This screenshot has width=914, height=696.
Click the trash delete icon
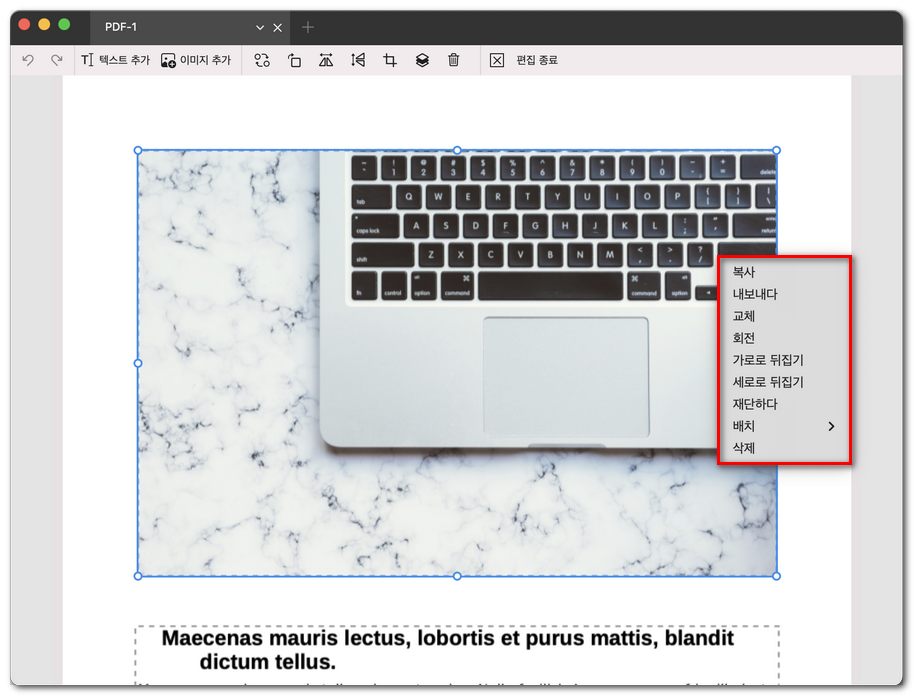454,60
